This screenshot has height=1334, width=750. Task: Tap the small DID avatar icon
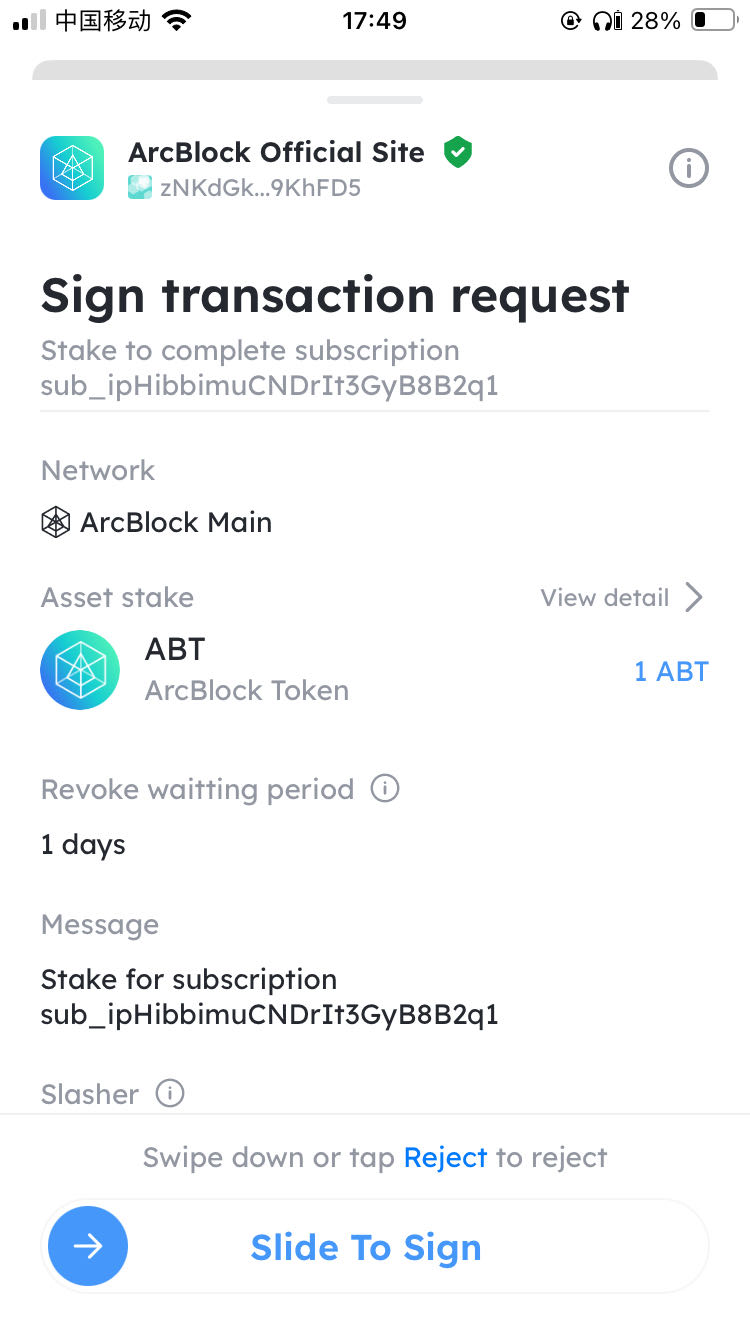tap(140, 187)
